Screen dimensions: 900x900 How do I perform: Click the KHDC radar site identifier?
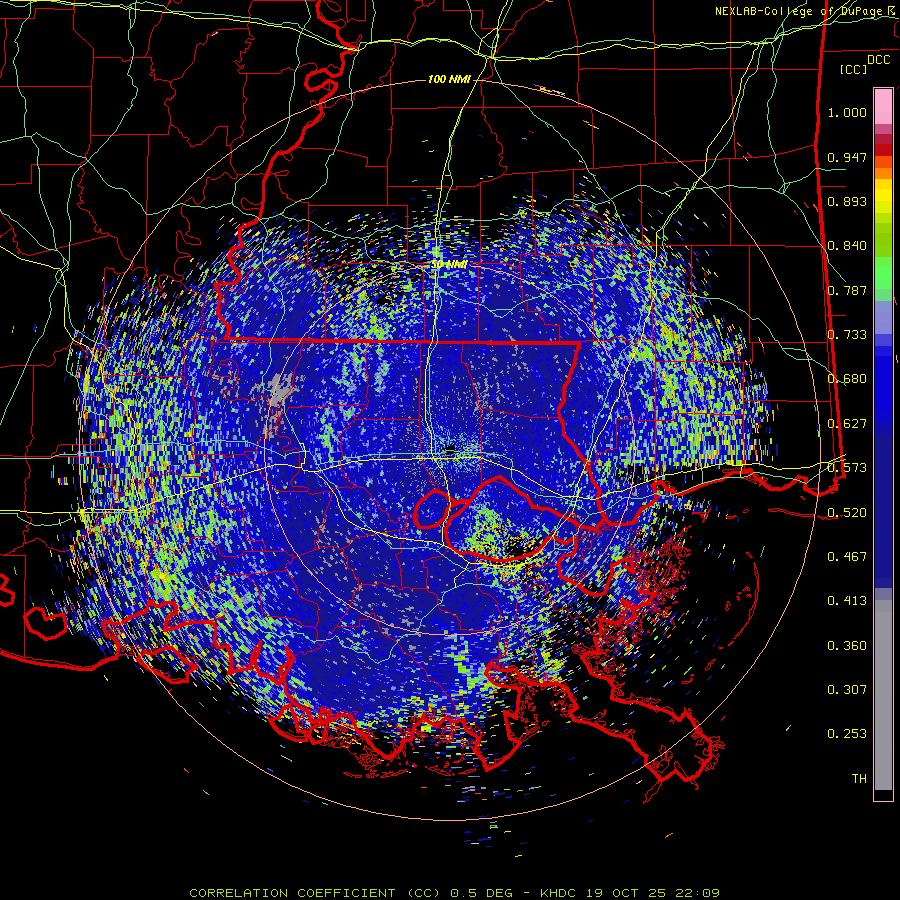558,893
